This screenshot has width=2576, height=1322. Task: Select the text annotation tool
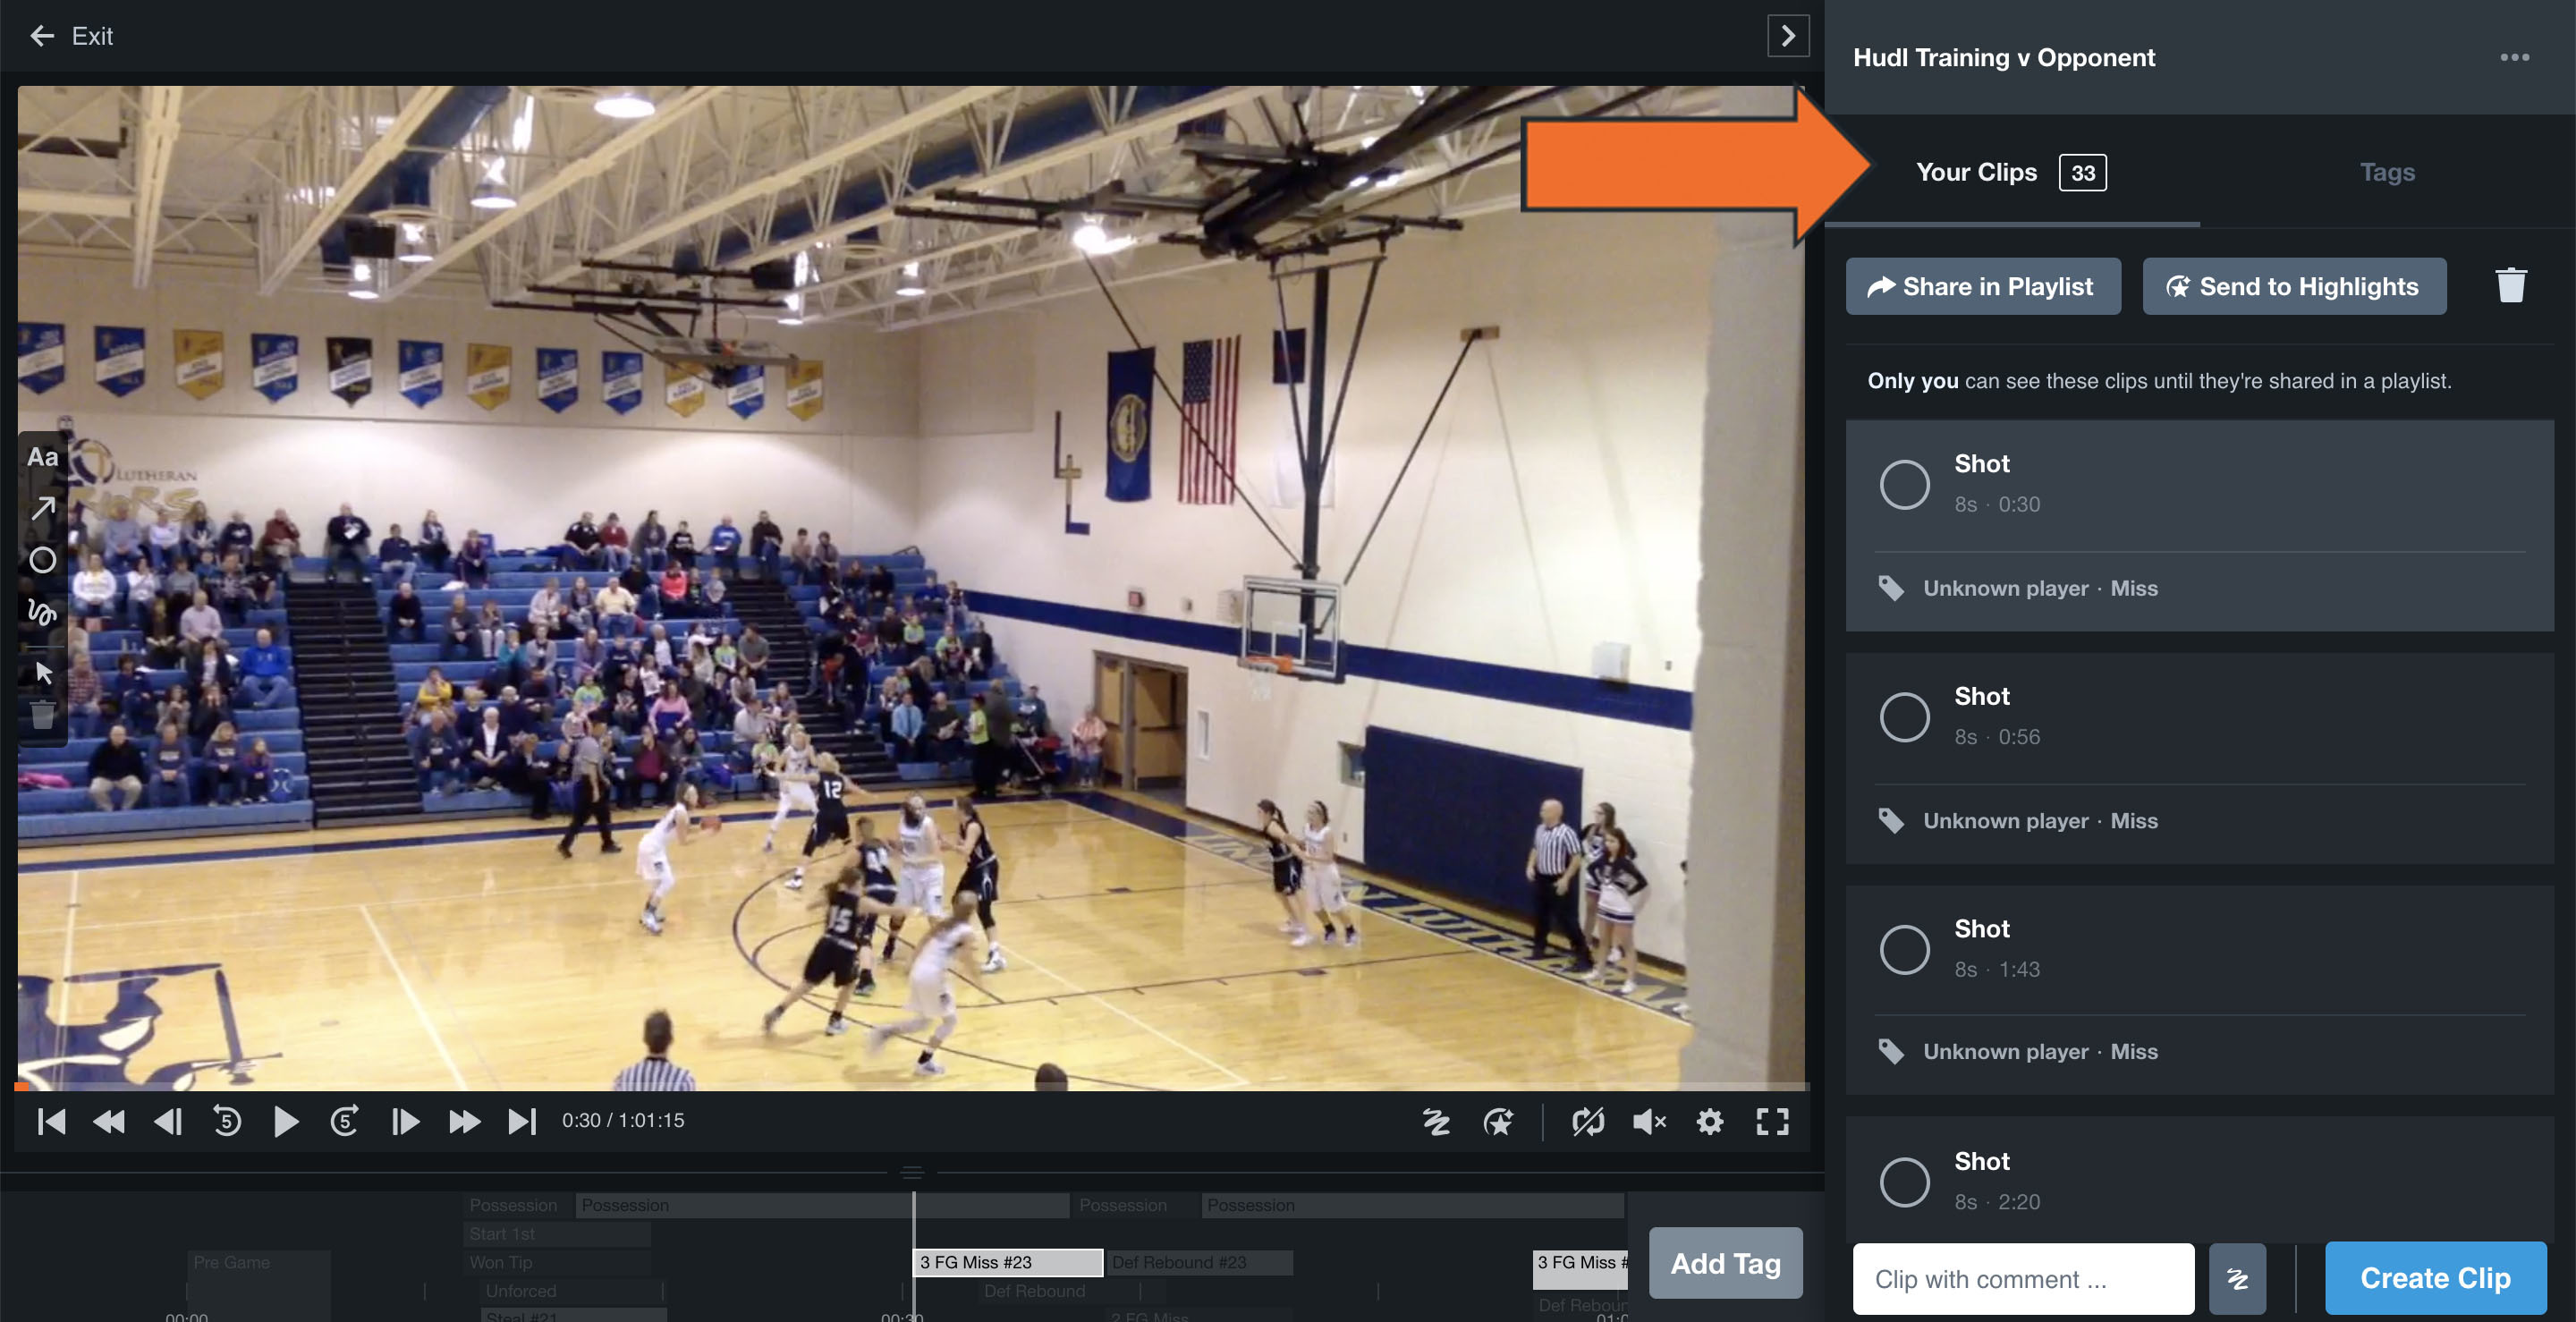(x=43, y=457)
